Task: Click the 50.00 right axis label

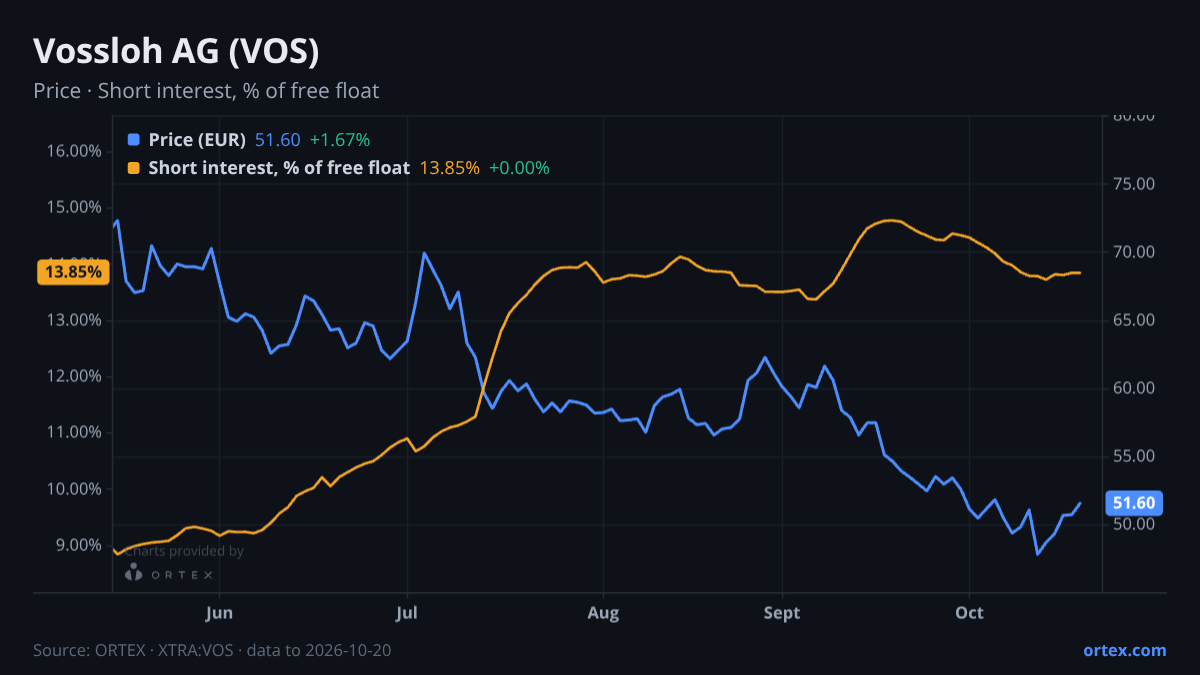Action: [x=1134, y=524]
